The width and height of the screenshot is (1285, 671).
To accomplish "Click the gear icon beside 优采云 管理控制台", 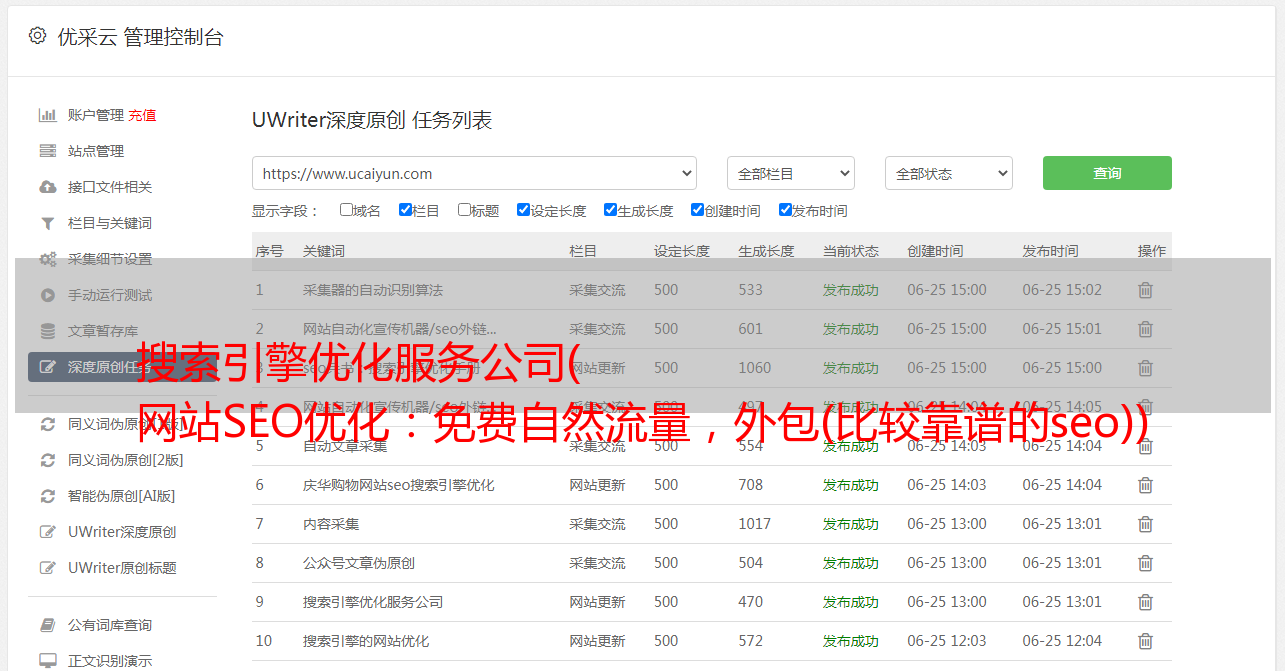I will [x=37, y=36].
